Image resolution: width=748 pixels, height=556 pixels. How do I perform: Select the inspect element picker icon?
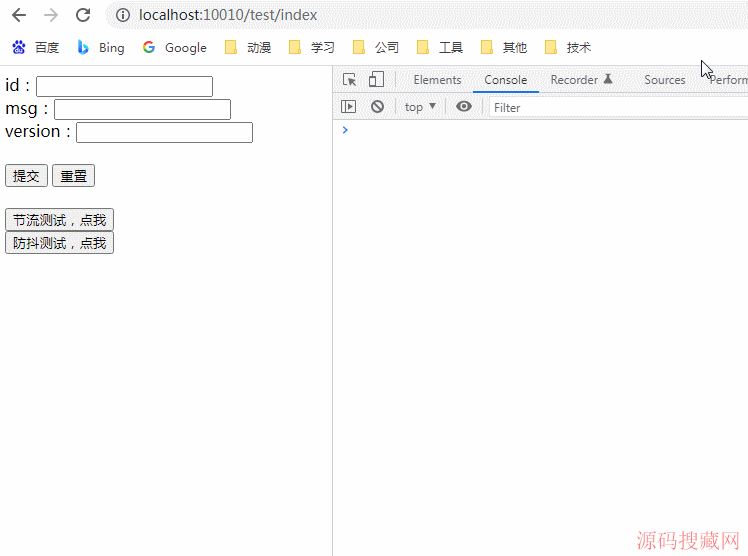[349, 80]
